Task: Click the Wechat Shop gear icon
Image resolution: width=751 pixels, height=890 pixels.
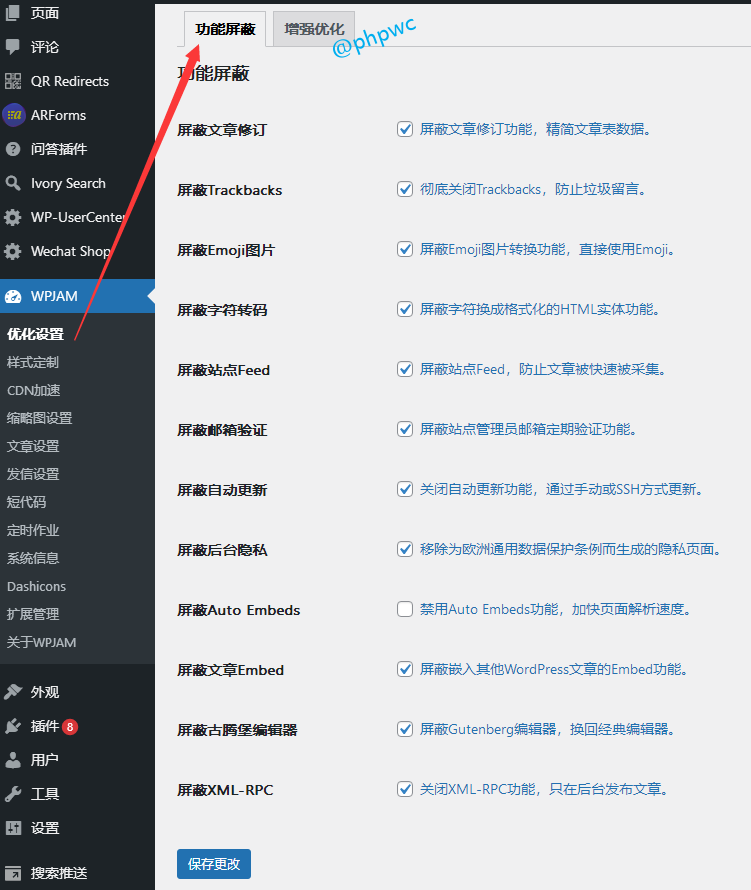Action: click(12, 251)
